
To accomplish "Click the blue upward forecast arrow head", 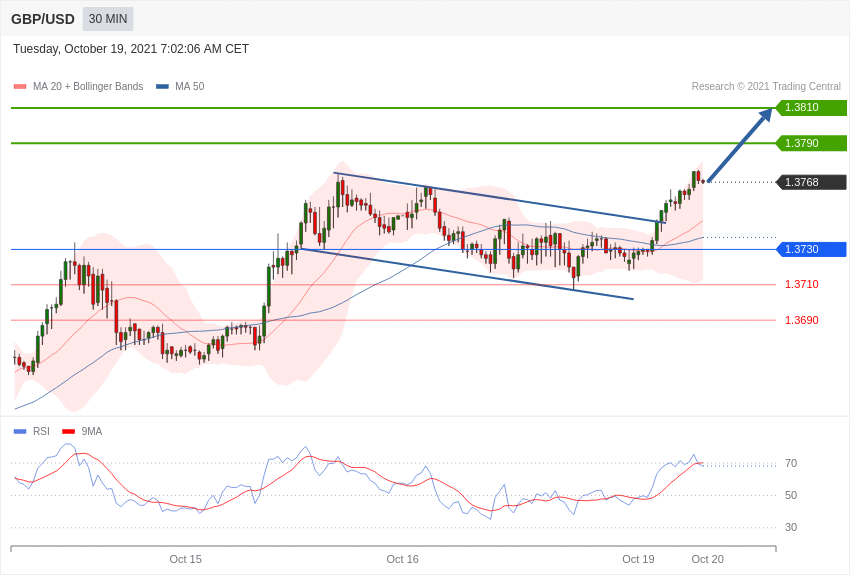I will click(765, 115).
